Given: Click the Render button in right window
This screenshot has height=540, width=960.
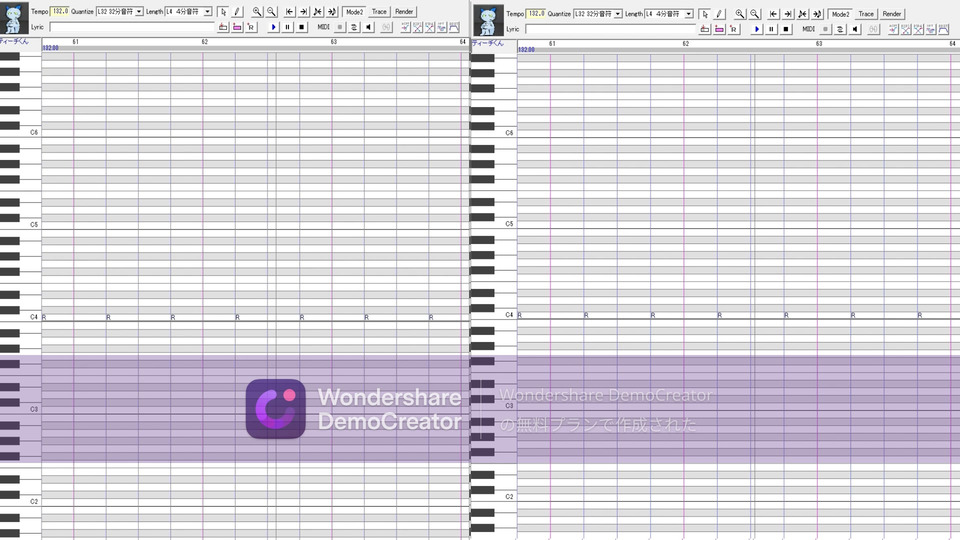Looking at the screenshot, I should [892, 13].
